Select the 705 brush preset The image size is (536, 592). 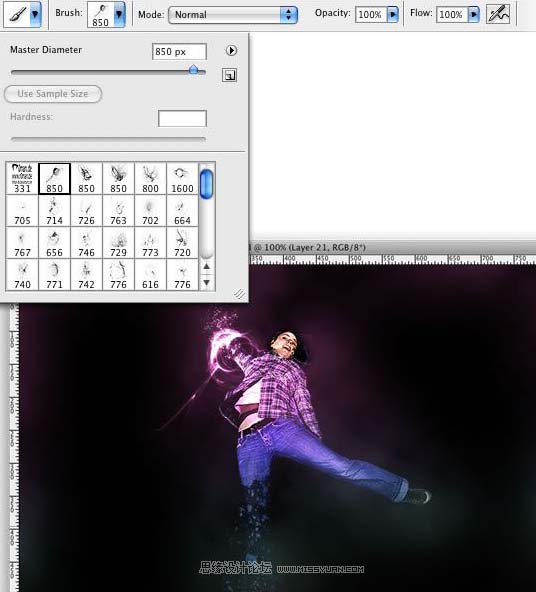point(22,211)
